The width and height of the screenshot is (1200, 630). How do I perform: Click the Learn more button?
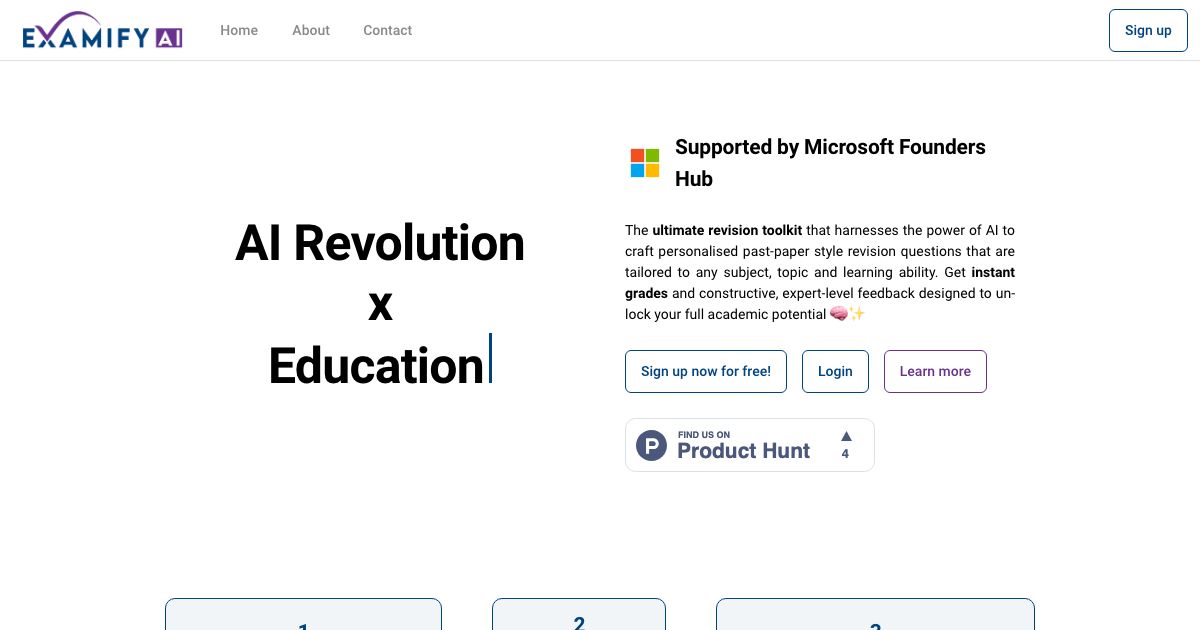click(935, 371)
